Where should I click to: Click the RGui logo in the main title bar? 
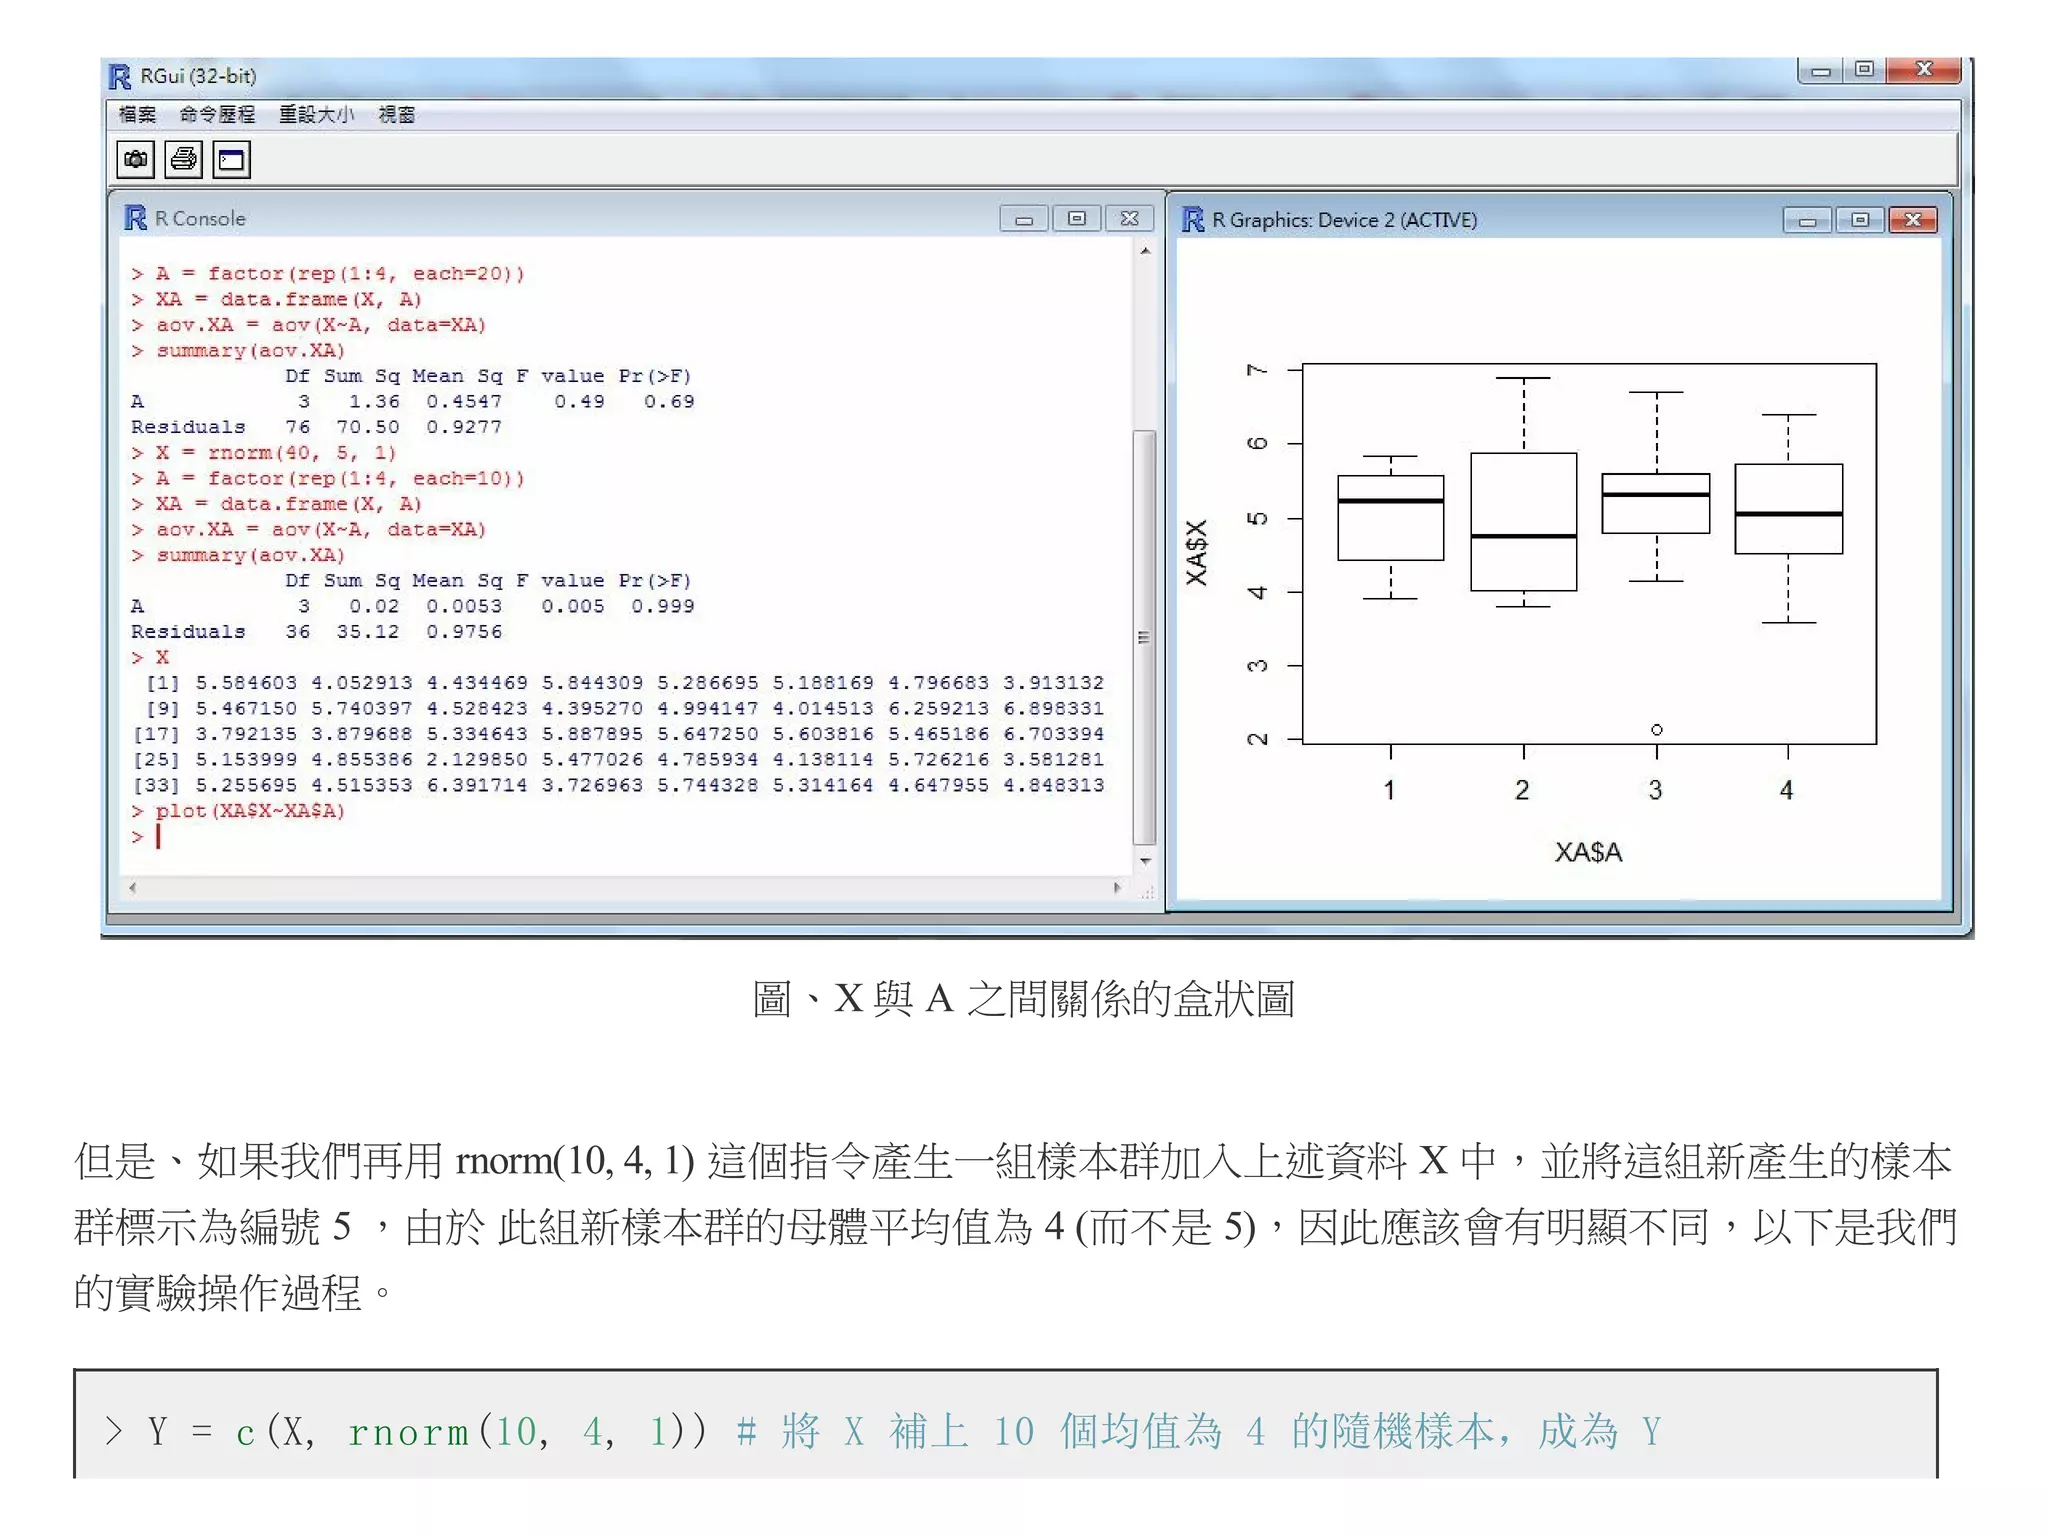pos(120,77)
